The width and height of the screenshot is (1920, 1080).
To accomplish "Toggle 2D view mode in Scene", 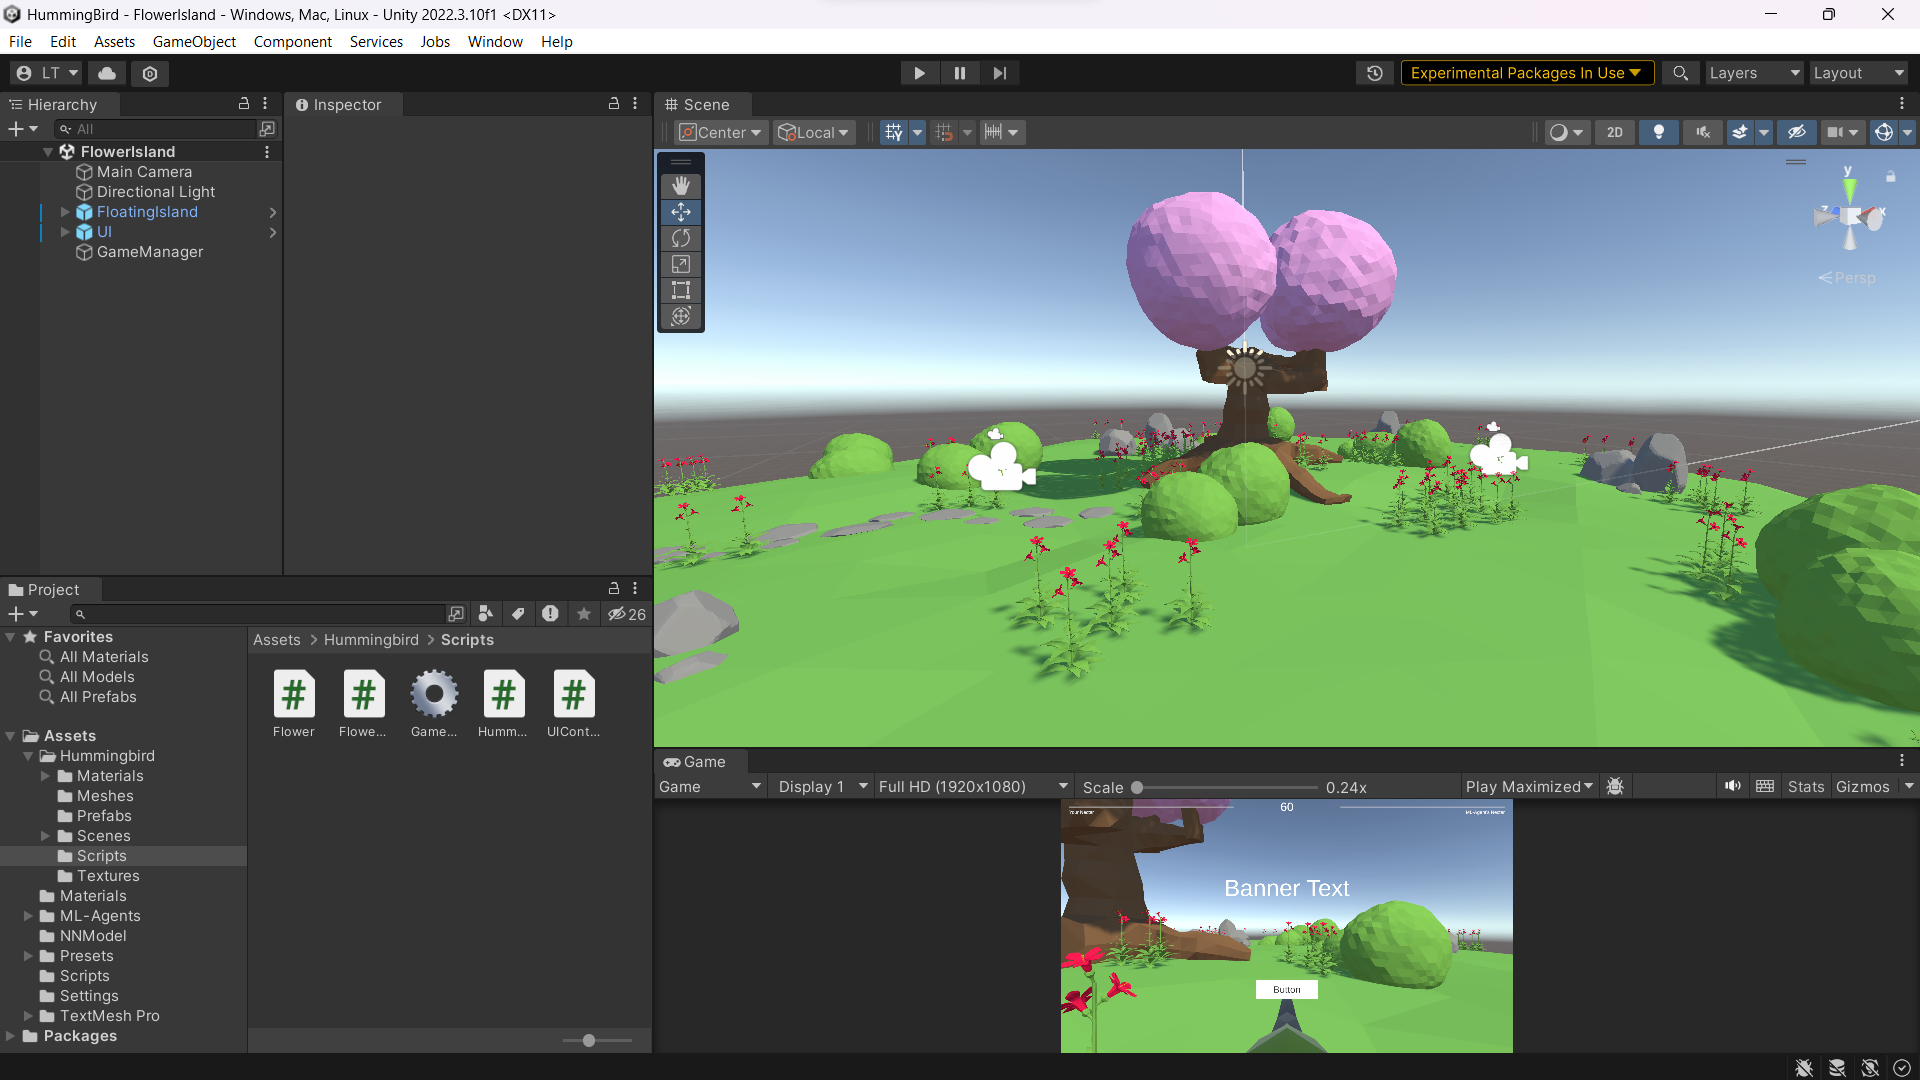I will click(1614, 132).
